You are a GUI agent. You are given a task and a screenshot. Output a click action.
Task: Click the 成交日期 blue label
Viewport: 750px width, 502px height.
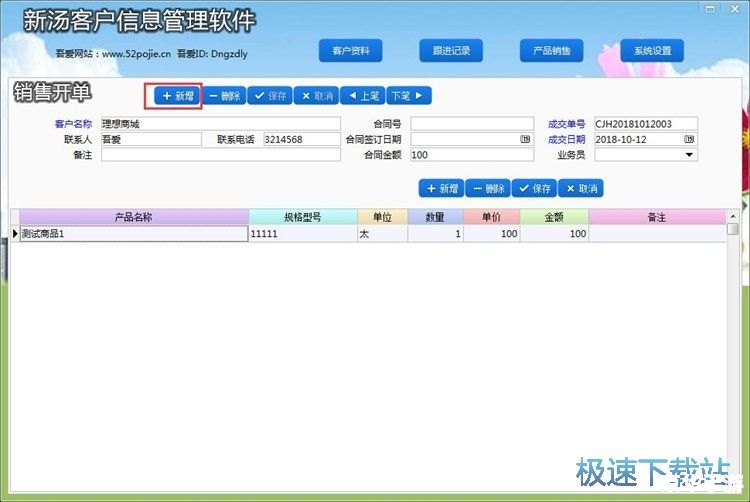tap(567, 139)
